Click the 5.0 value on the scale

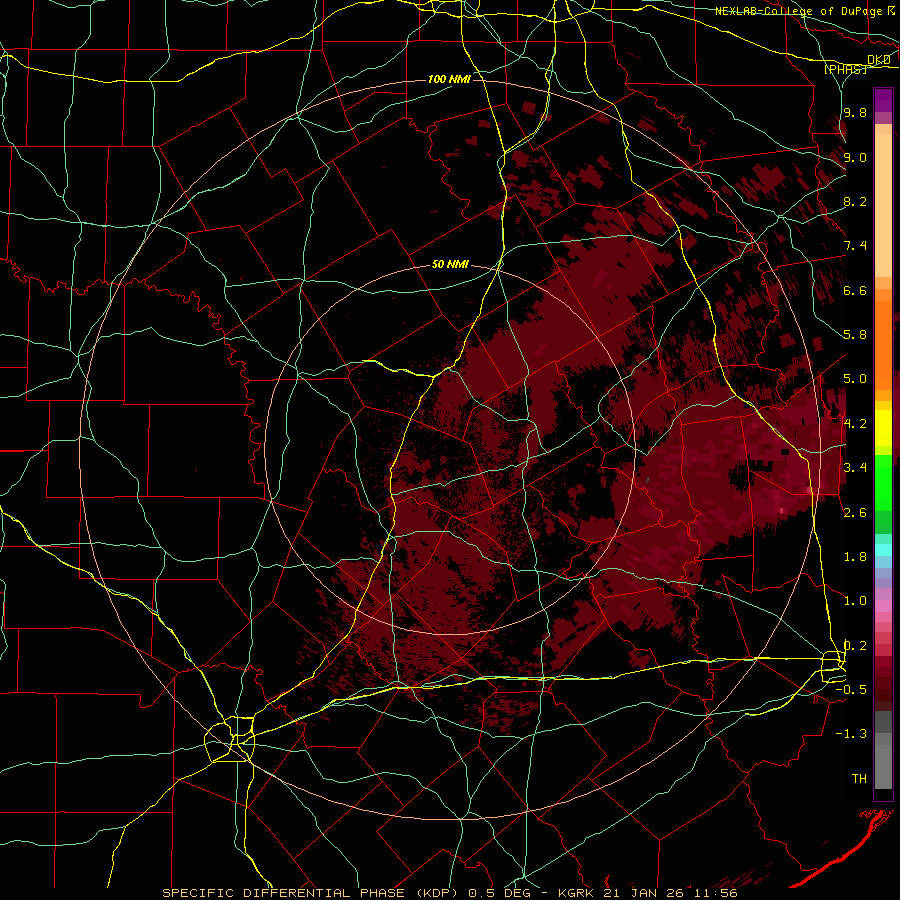point(855,379)
